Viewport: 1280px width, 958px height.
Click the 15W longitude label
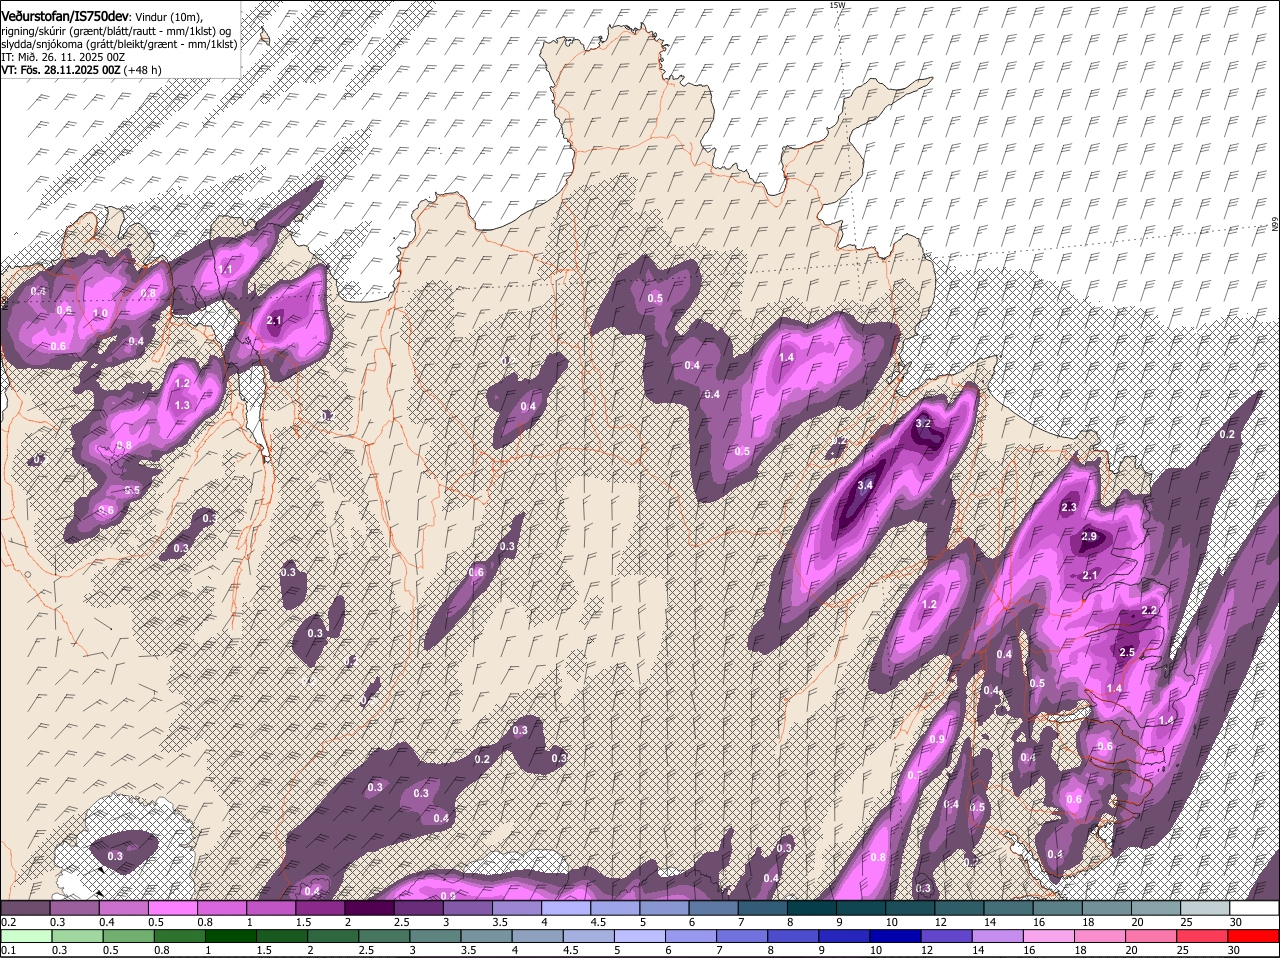(x=837, y=5)
